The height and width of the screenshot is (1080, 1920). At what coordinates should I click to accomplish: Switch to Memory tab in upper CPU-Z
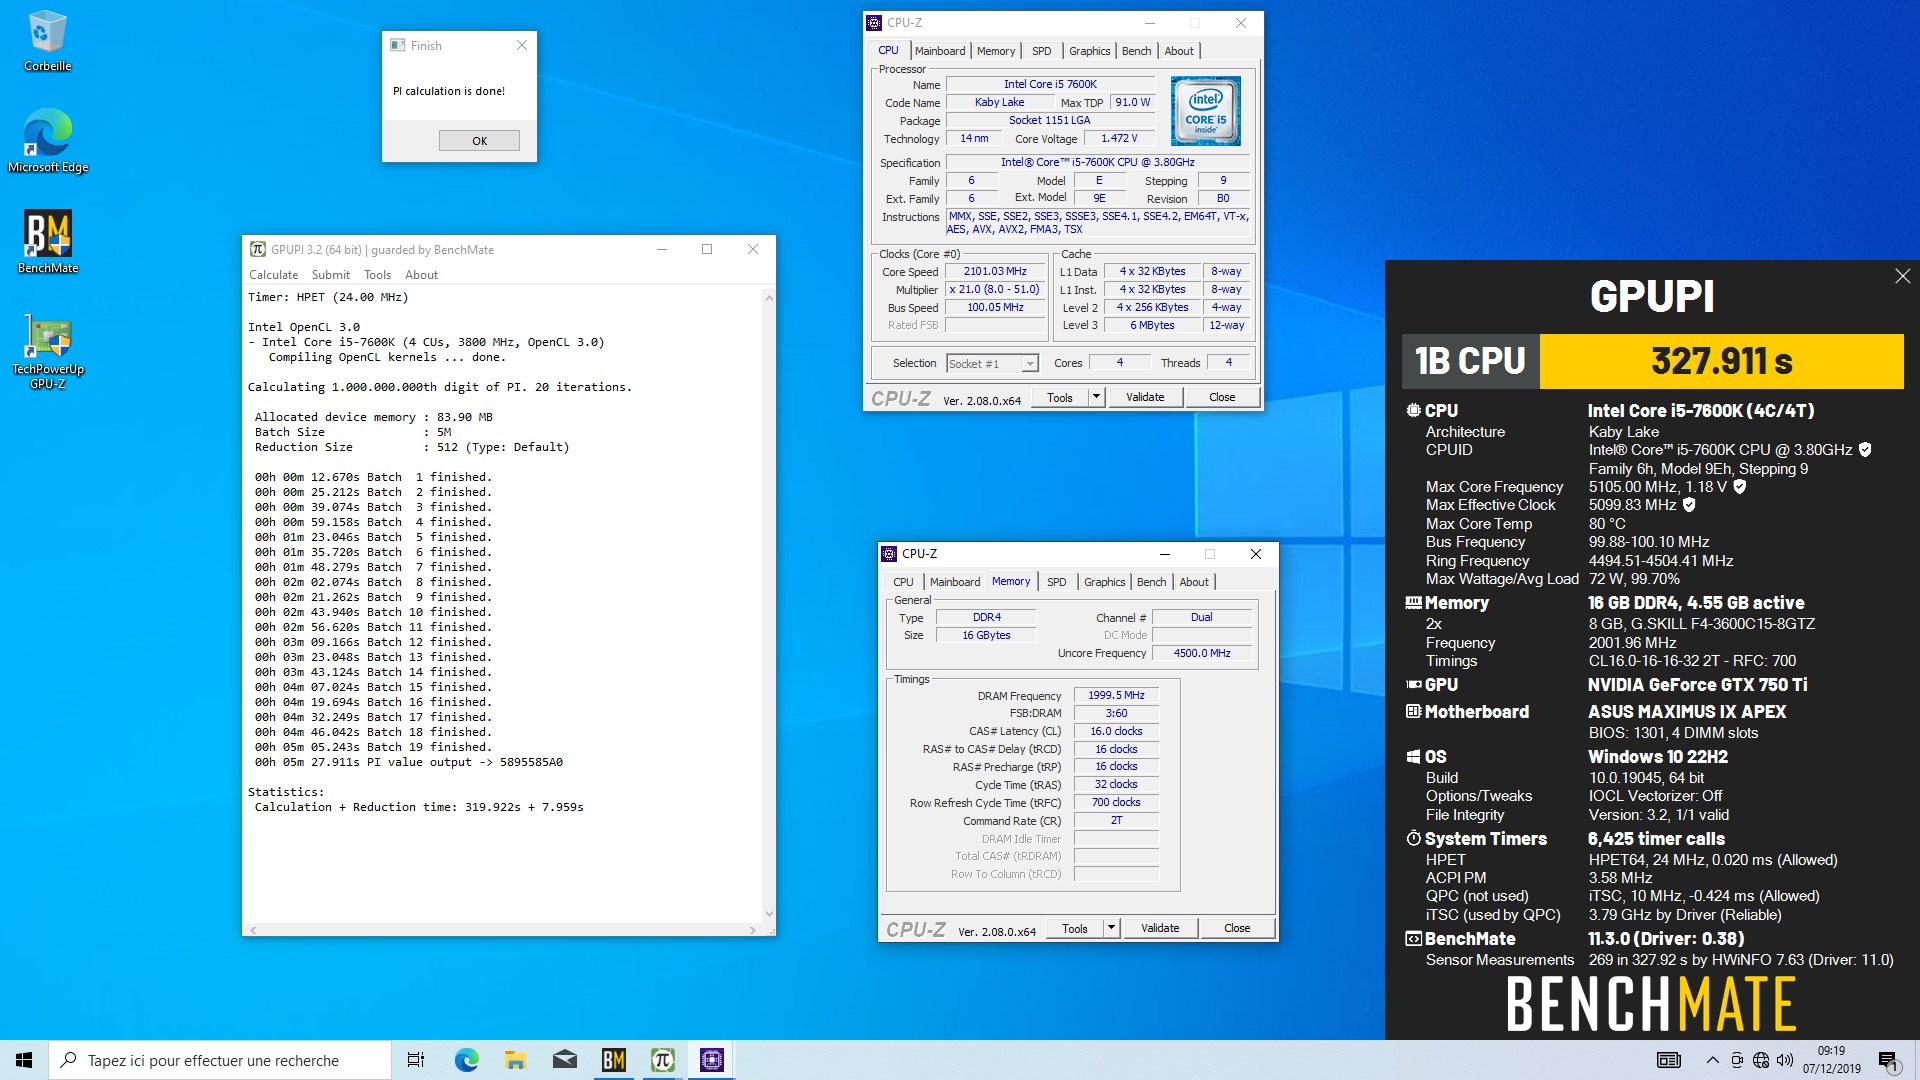996,51
